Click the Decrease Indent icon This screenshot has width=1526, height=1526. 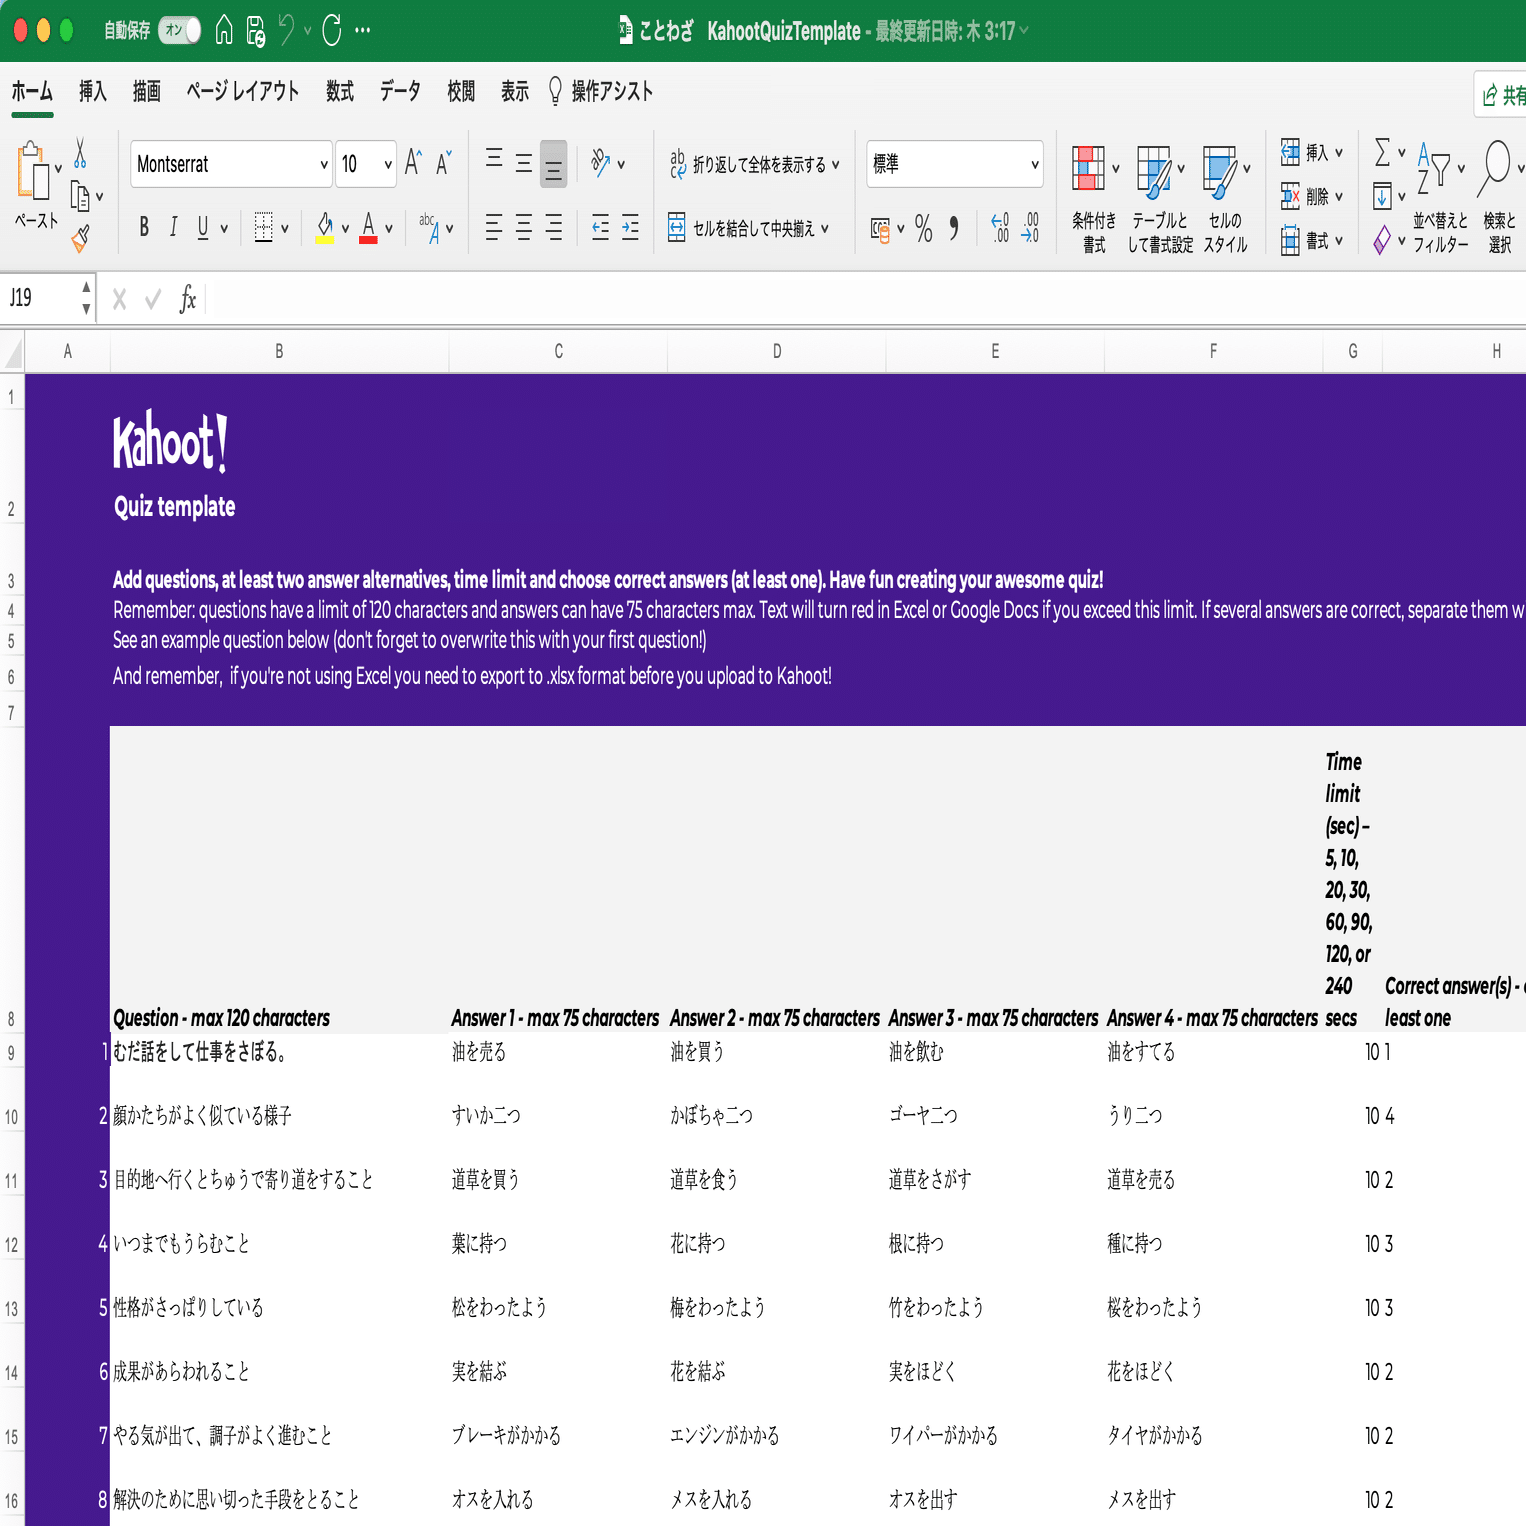[x=600, y=228]
